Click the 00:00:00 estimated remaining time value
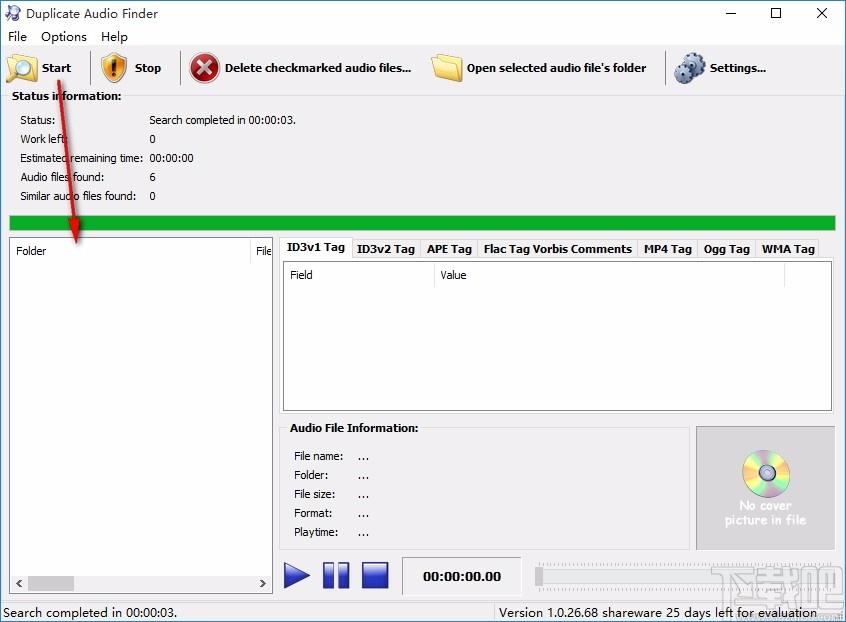The height and width of the screenshot is (622, 846). pyautogui.click(x=171, y=158)
